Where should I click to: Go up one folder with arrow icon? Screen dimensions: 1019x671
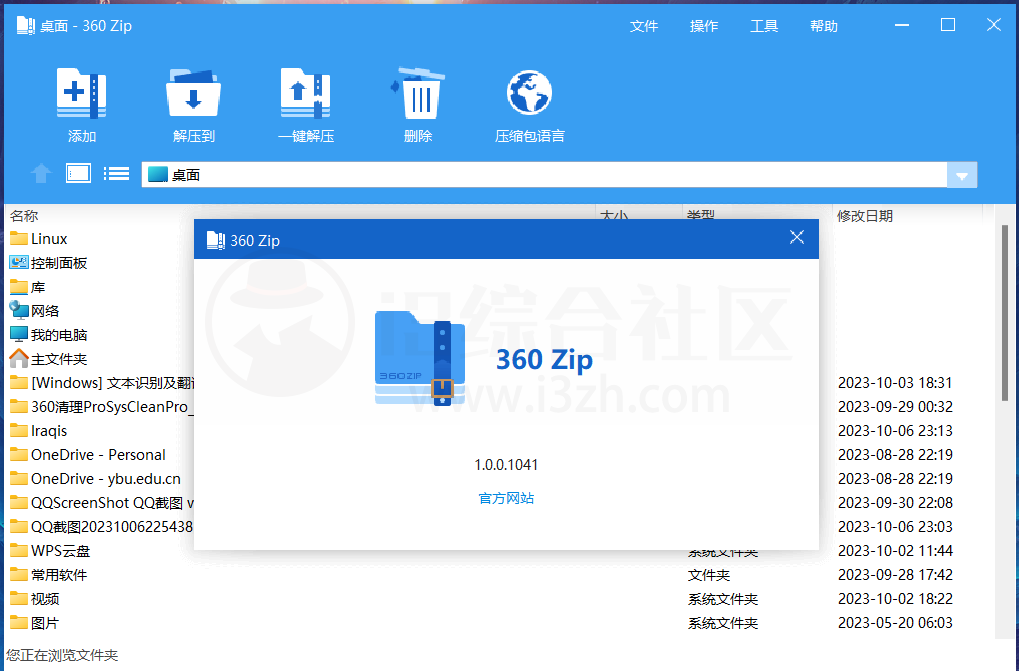pos(41,173)
